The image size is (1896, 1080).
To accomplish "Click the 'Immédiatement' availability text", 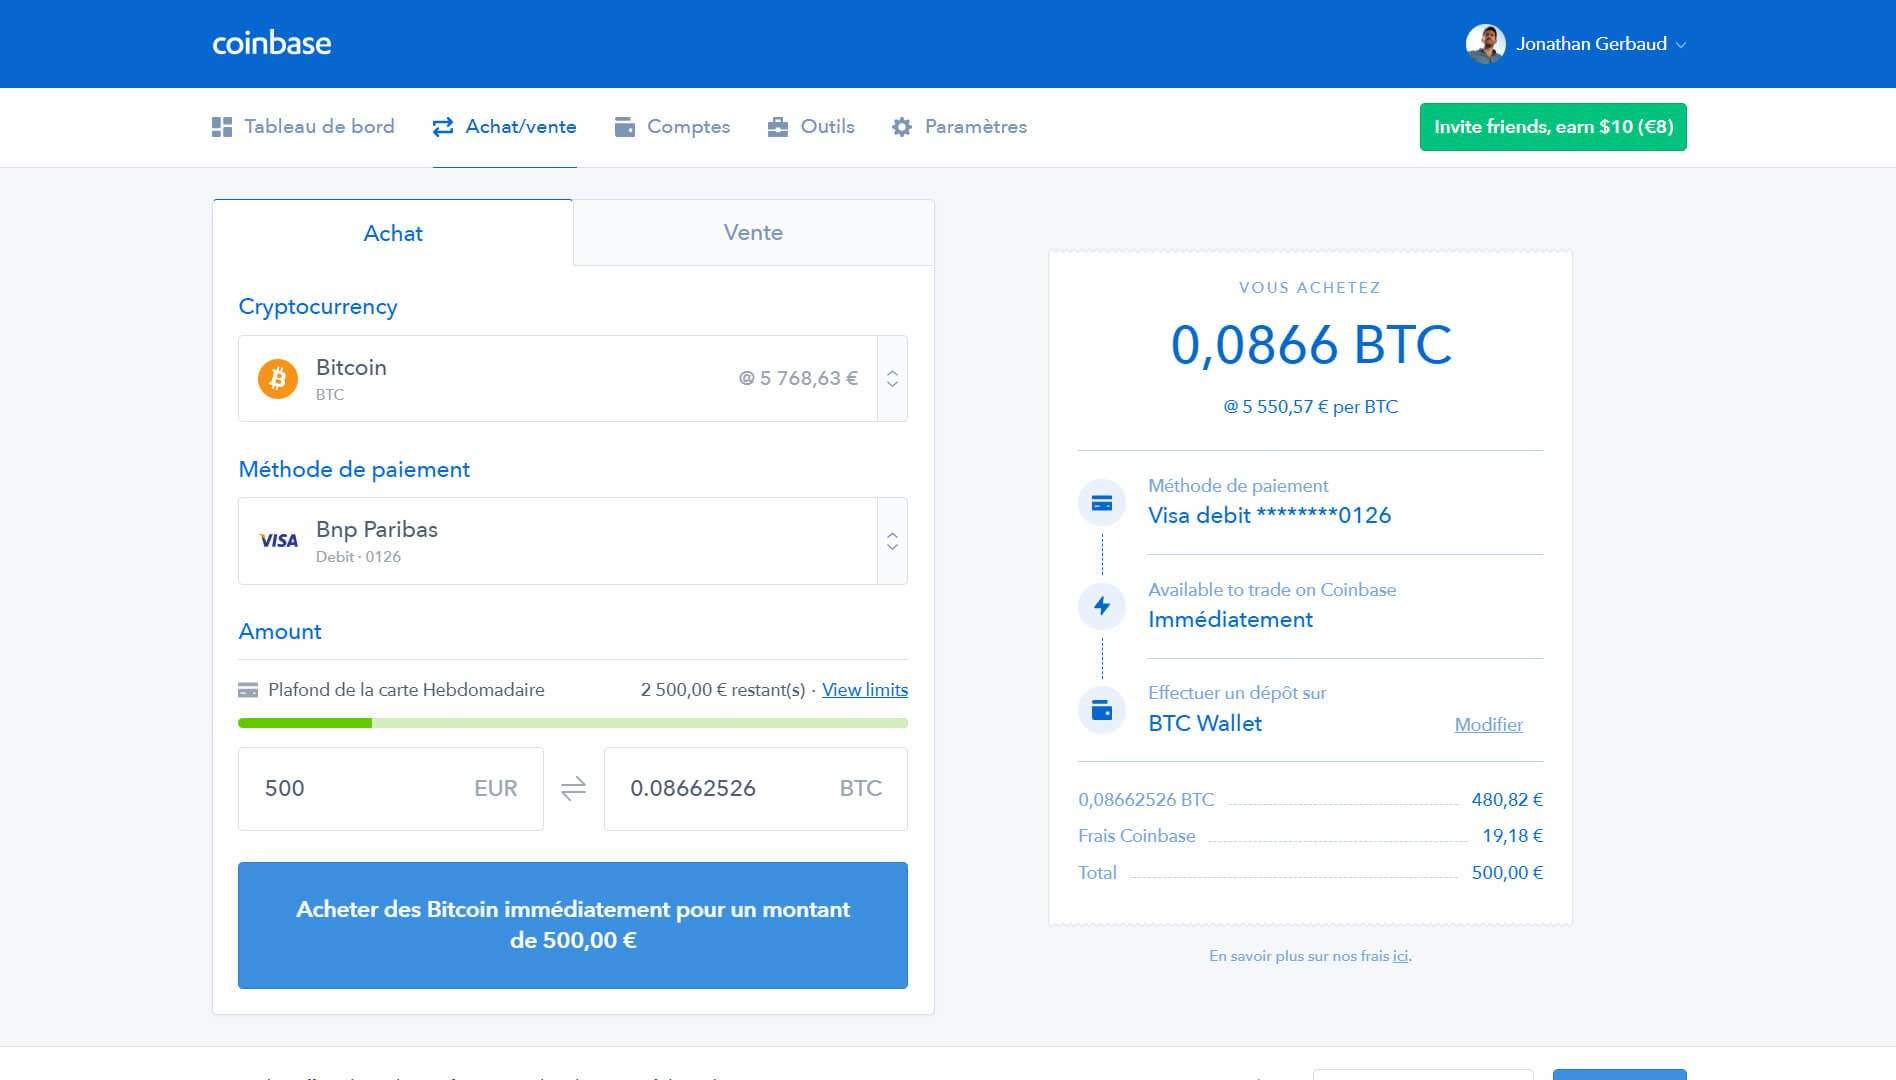I will coord(1230,620).
